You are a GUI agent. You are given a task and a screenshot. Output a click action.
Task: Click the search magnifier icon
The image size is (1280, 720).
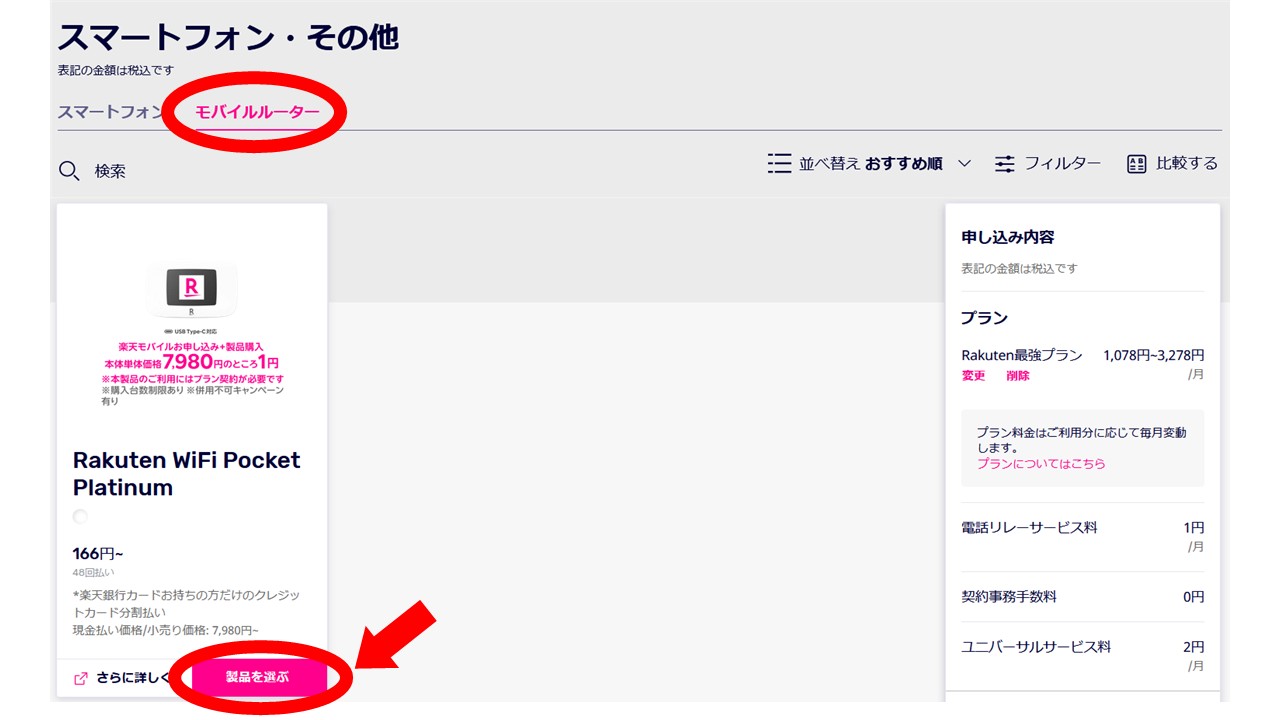[69, 171]
